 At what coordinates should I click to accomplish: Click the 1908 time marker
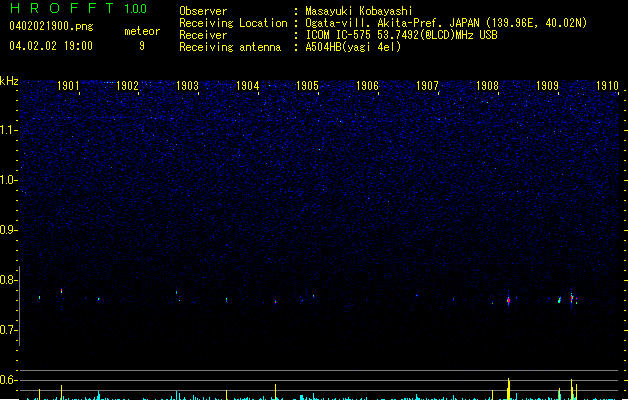pos(487,85)
